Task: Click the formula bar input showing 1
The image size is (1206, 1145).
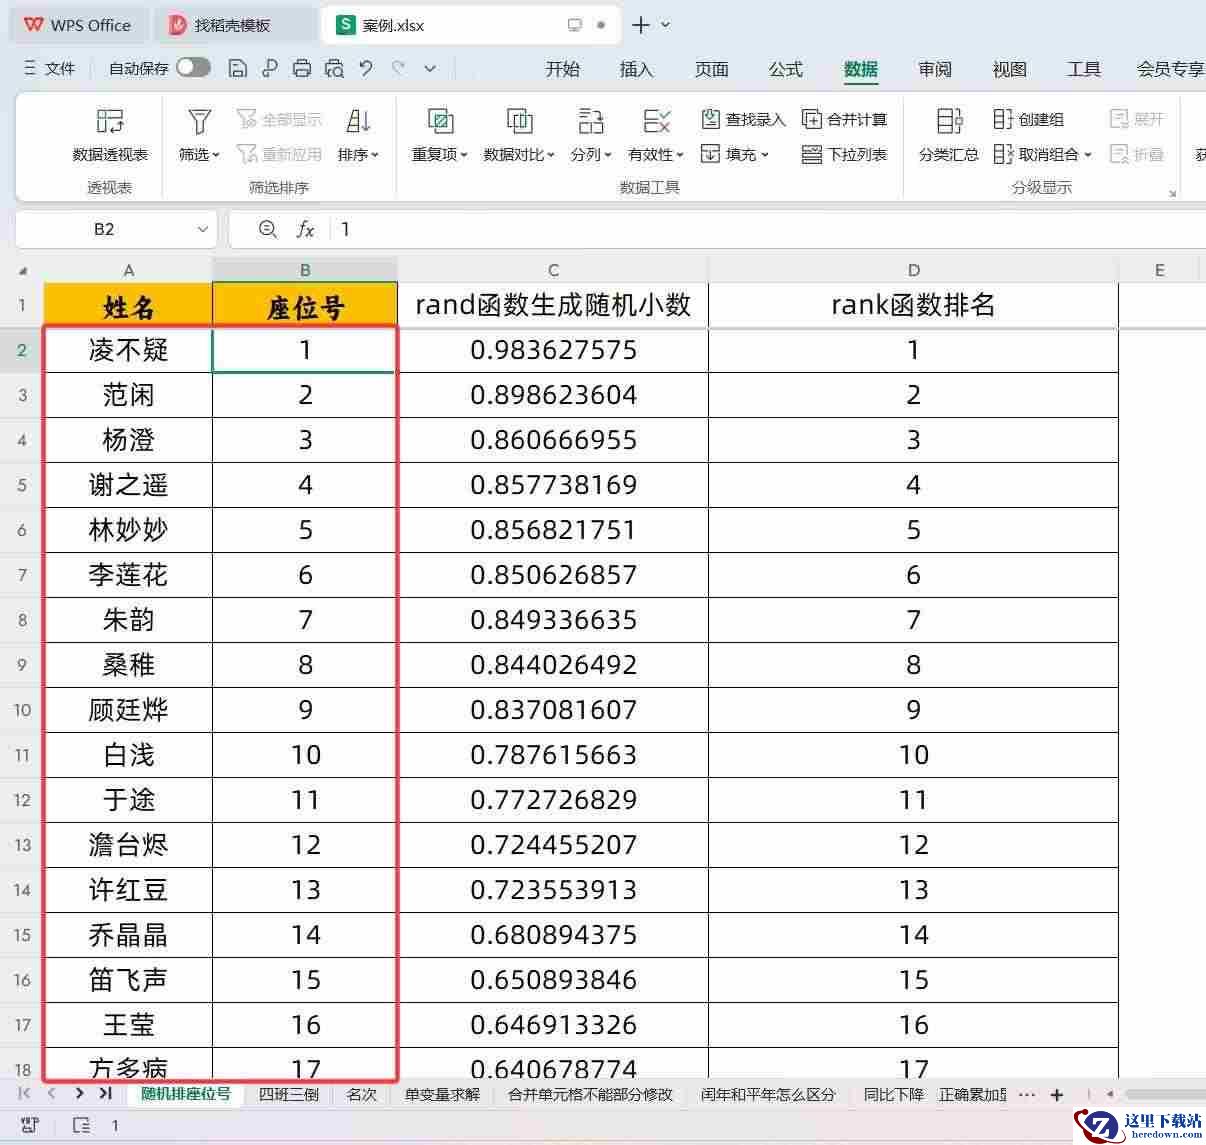Action: 700,229
